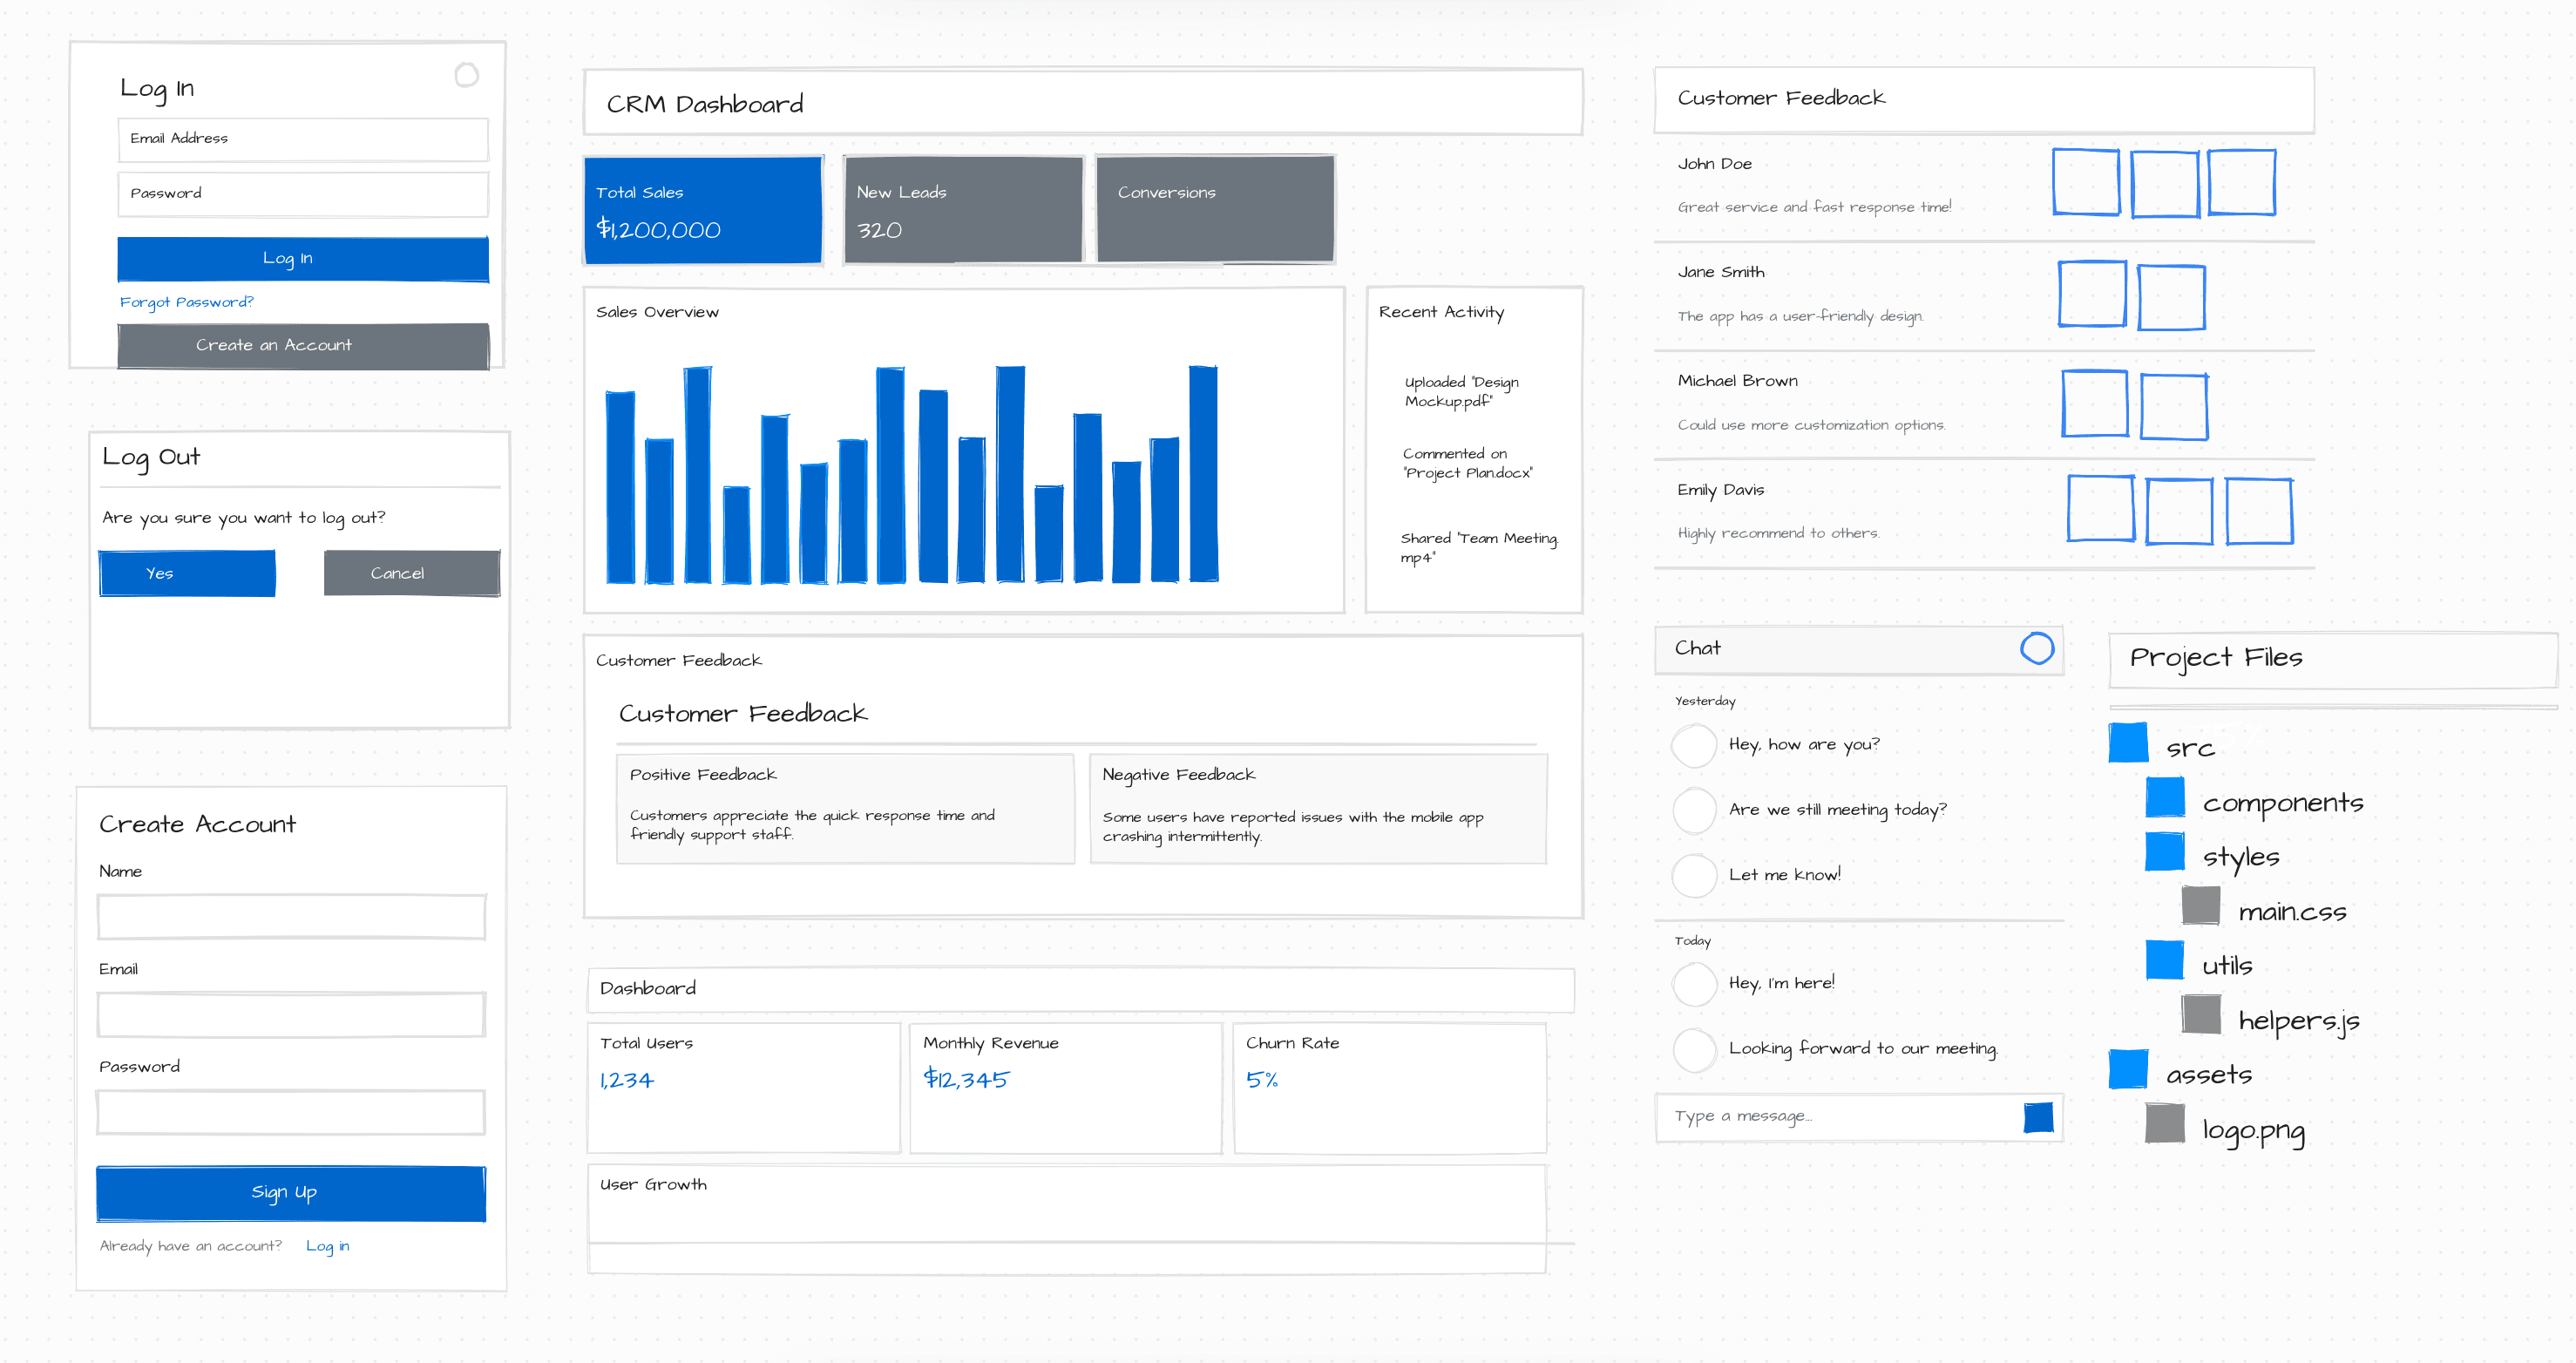Select the New Leads card
2576x1363 pixels.
coord(962,210)
